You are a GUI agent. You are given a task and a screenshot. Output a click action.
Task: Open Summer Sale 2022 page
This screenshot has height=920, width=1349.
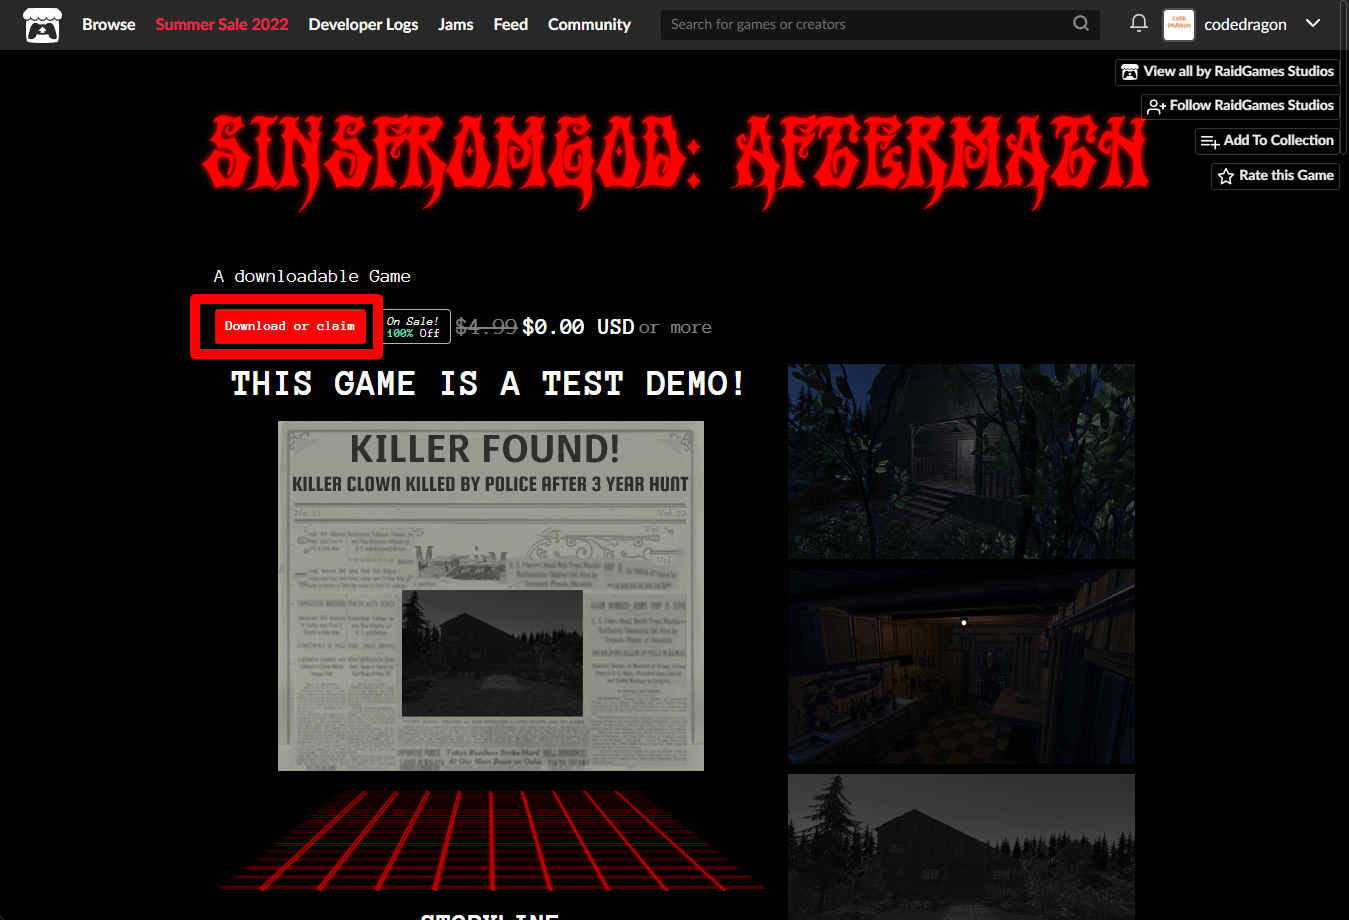point(222,24)
